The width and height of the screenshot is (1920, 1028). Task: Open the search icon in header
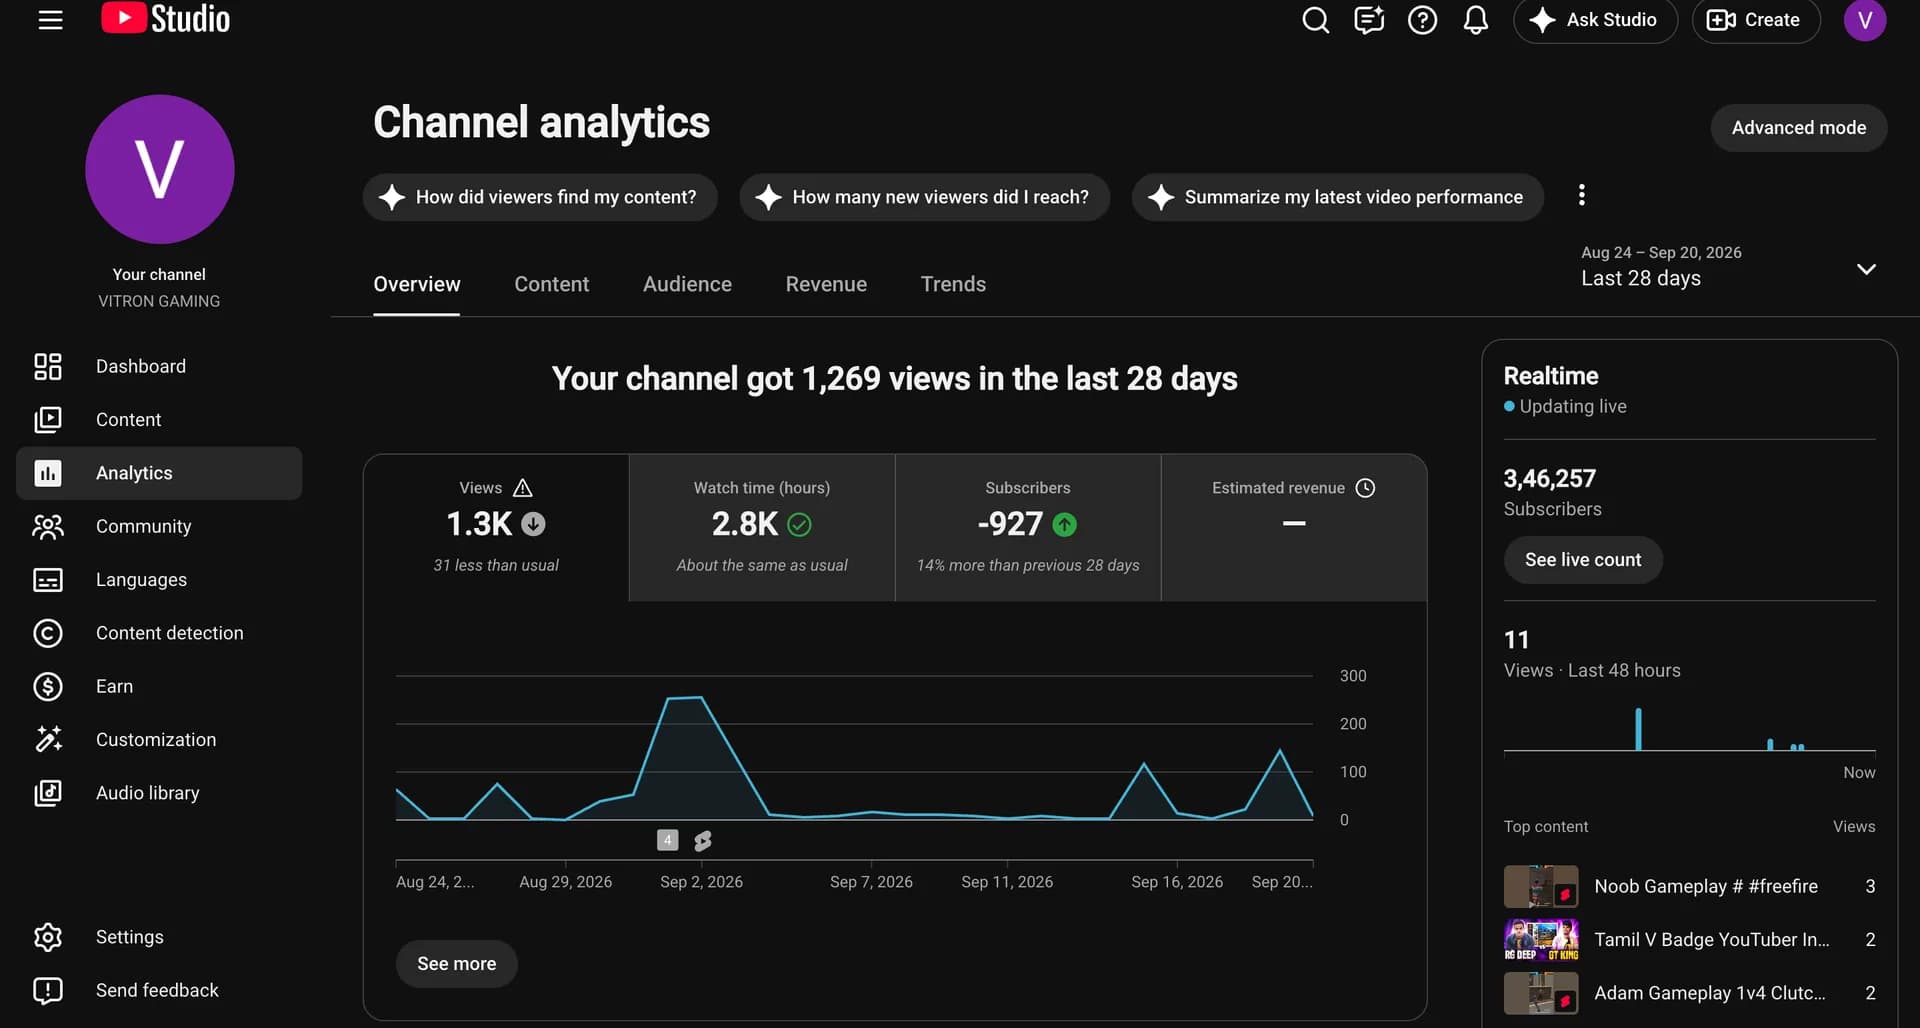pos(1315,20)
